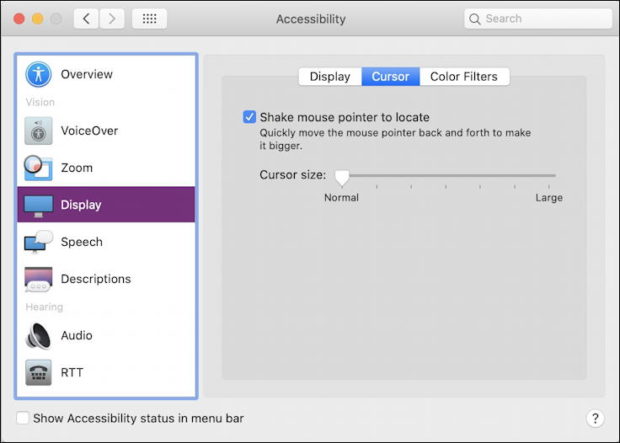Click the search magnifying glass icon
Screen dimensions: 620x443
tap(474, 19)
